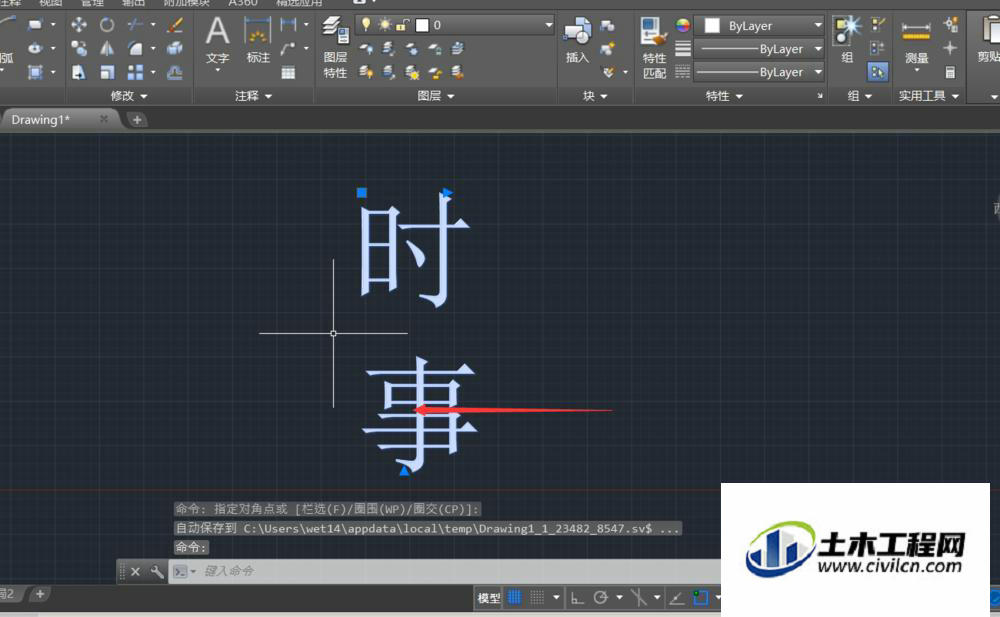Expand the 修改 Modify panel
Image resolution: width=1000 pixels, height=617 pixels.
point(129,96)
